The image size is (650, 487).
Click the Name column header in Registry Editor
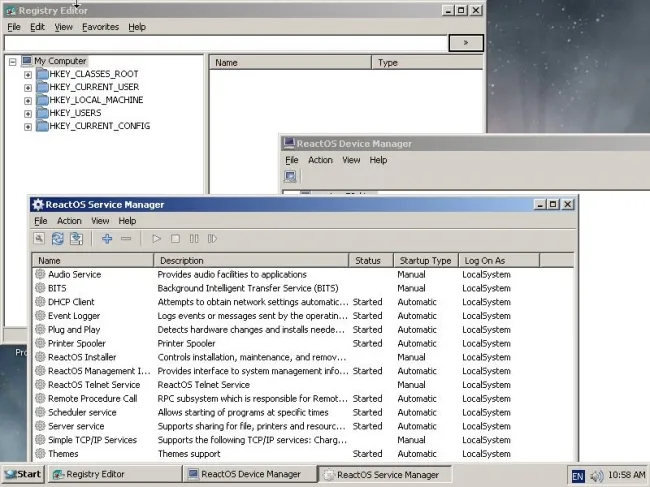tap(290, 63)
